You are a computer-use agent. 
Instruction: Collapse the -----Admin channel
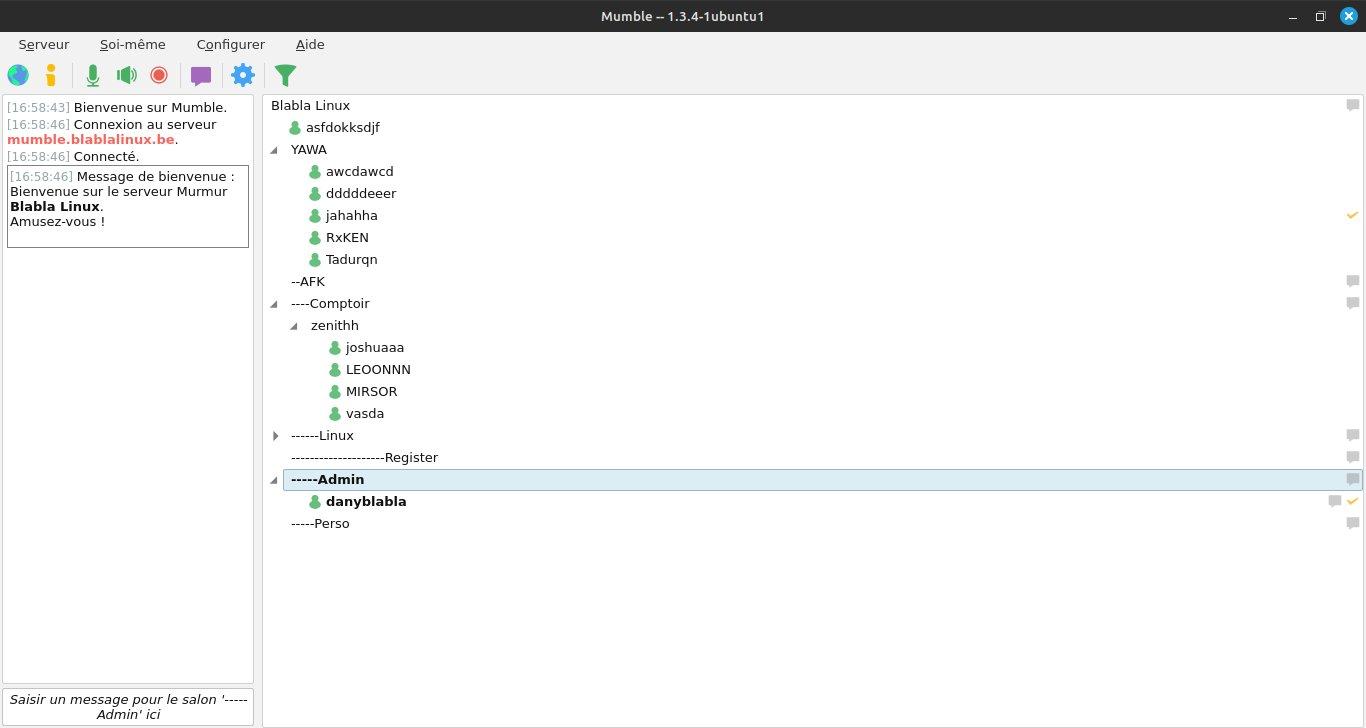tap(275, 480)
